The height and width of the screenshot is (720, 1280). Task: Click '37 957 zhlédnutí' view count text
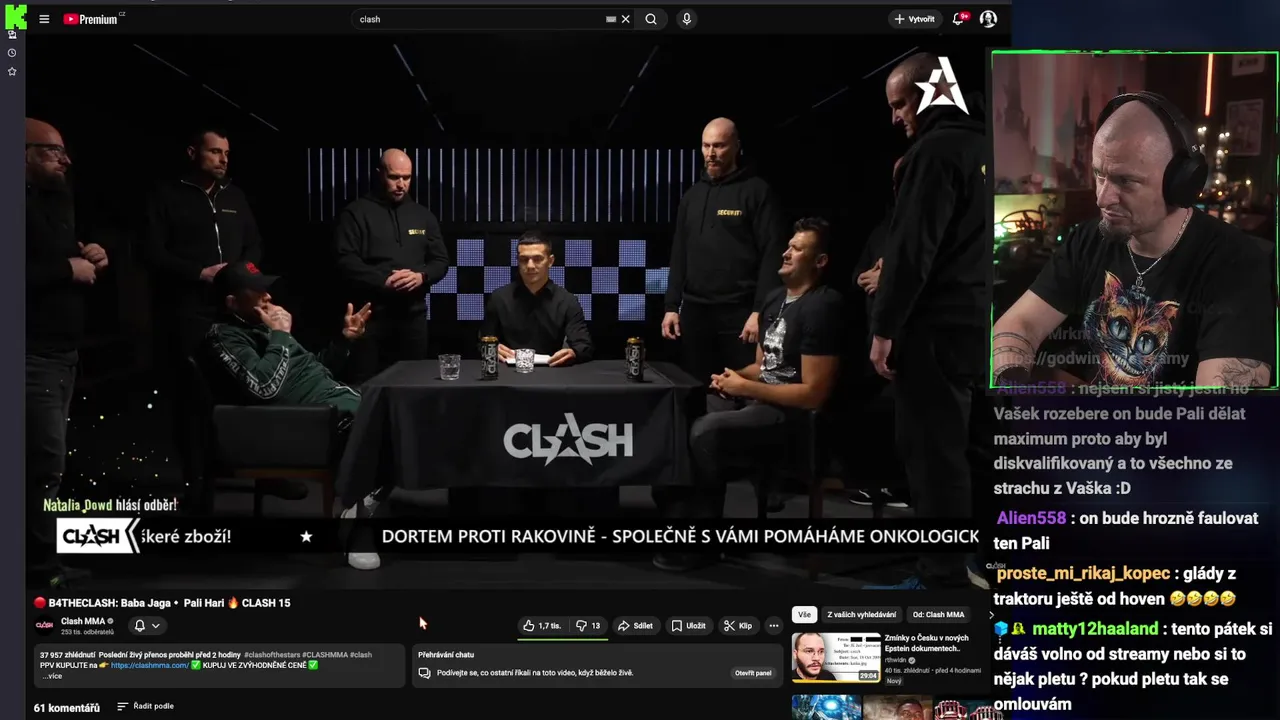pos(66,655)
